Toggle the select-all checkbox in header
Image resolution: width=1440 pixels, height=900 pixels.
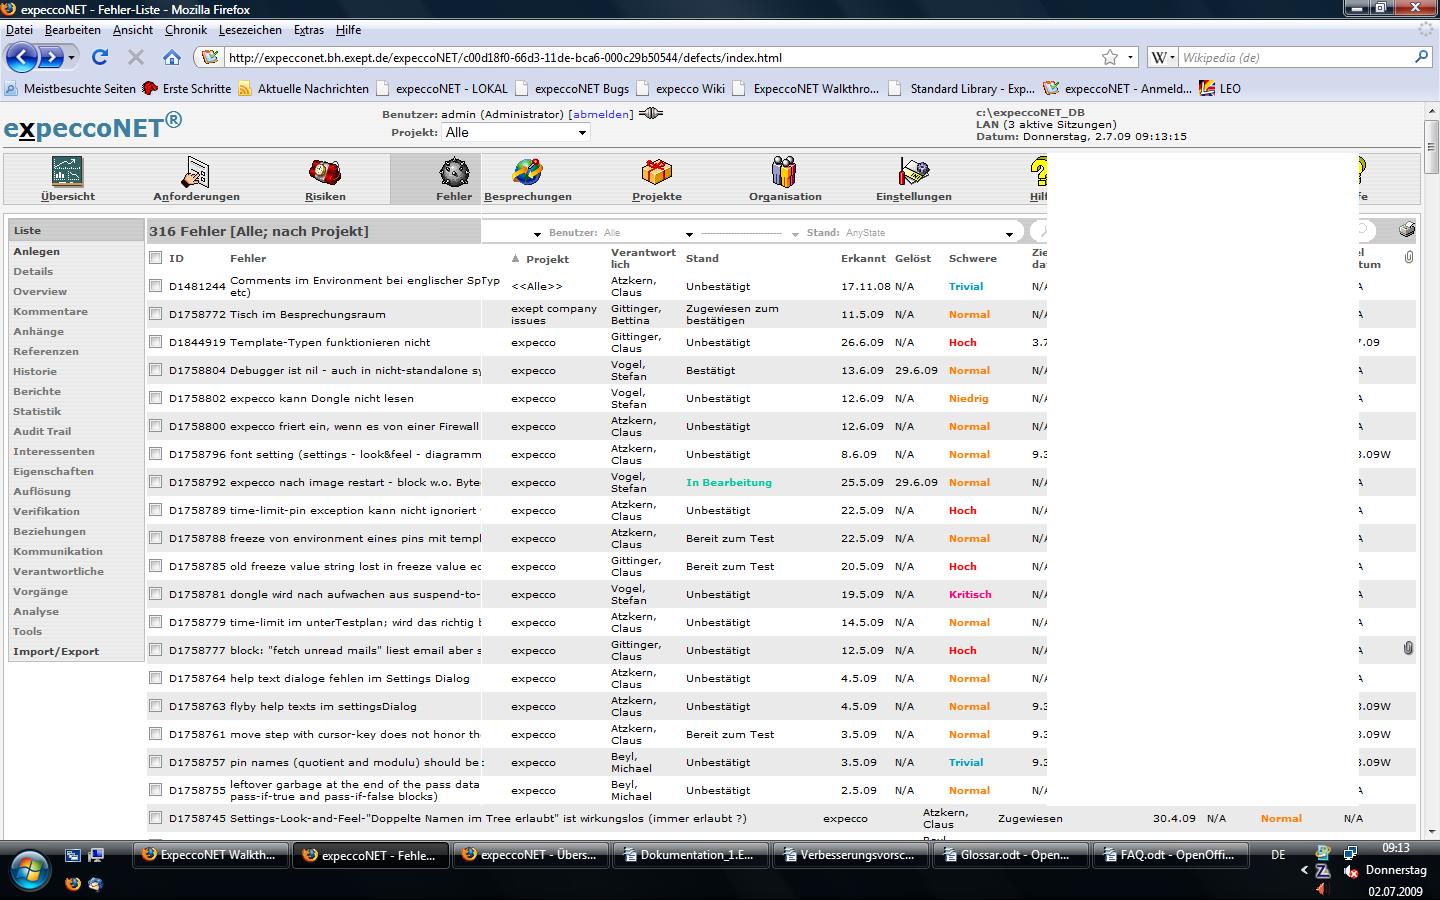pyautogui.click(x=156, y=258)
